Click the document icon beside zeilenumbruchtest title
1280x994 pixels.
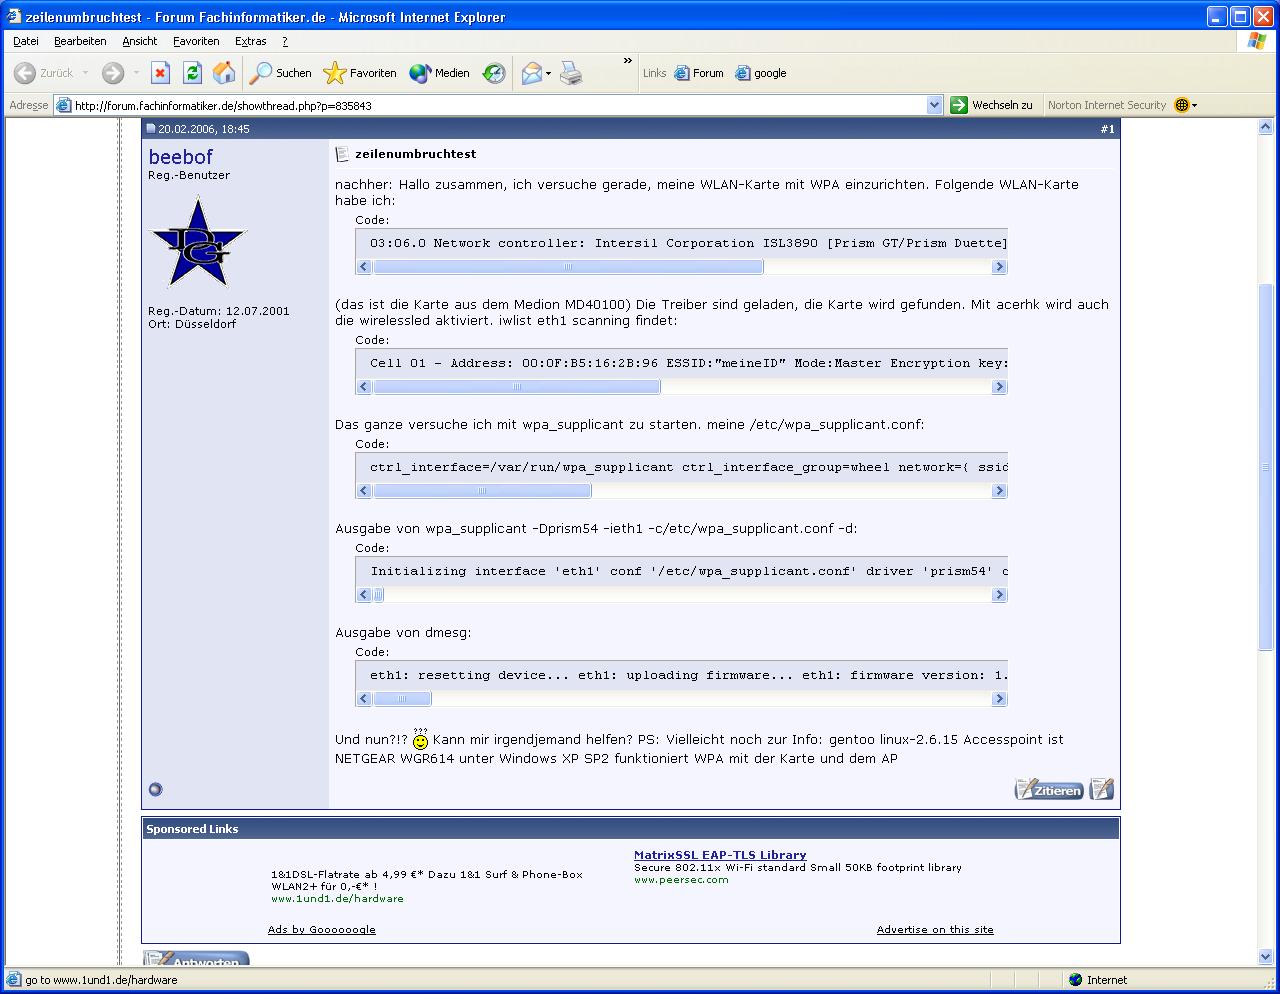tap(342, 154)
